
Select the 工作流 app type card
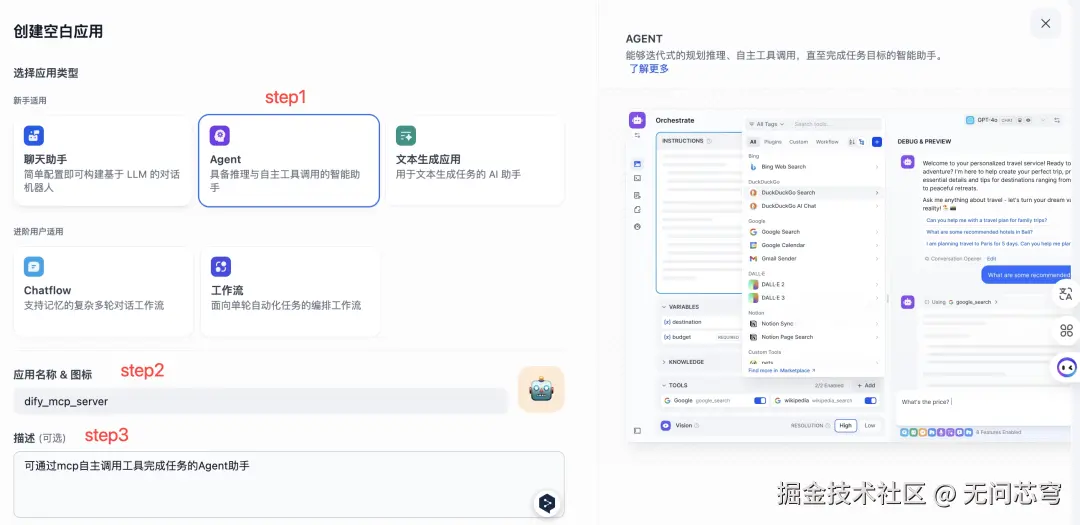pos(290,291)
